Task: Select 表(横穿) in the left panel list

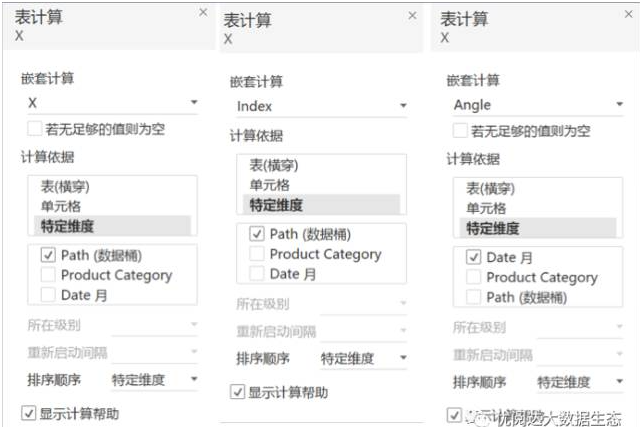Action: pyautogui.click(x=112, y=187)
